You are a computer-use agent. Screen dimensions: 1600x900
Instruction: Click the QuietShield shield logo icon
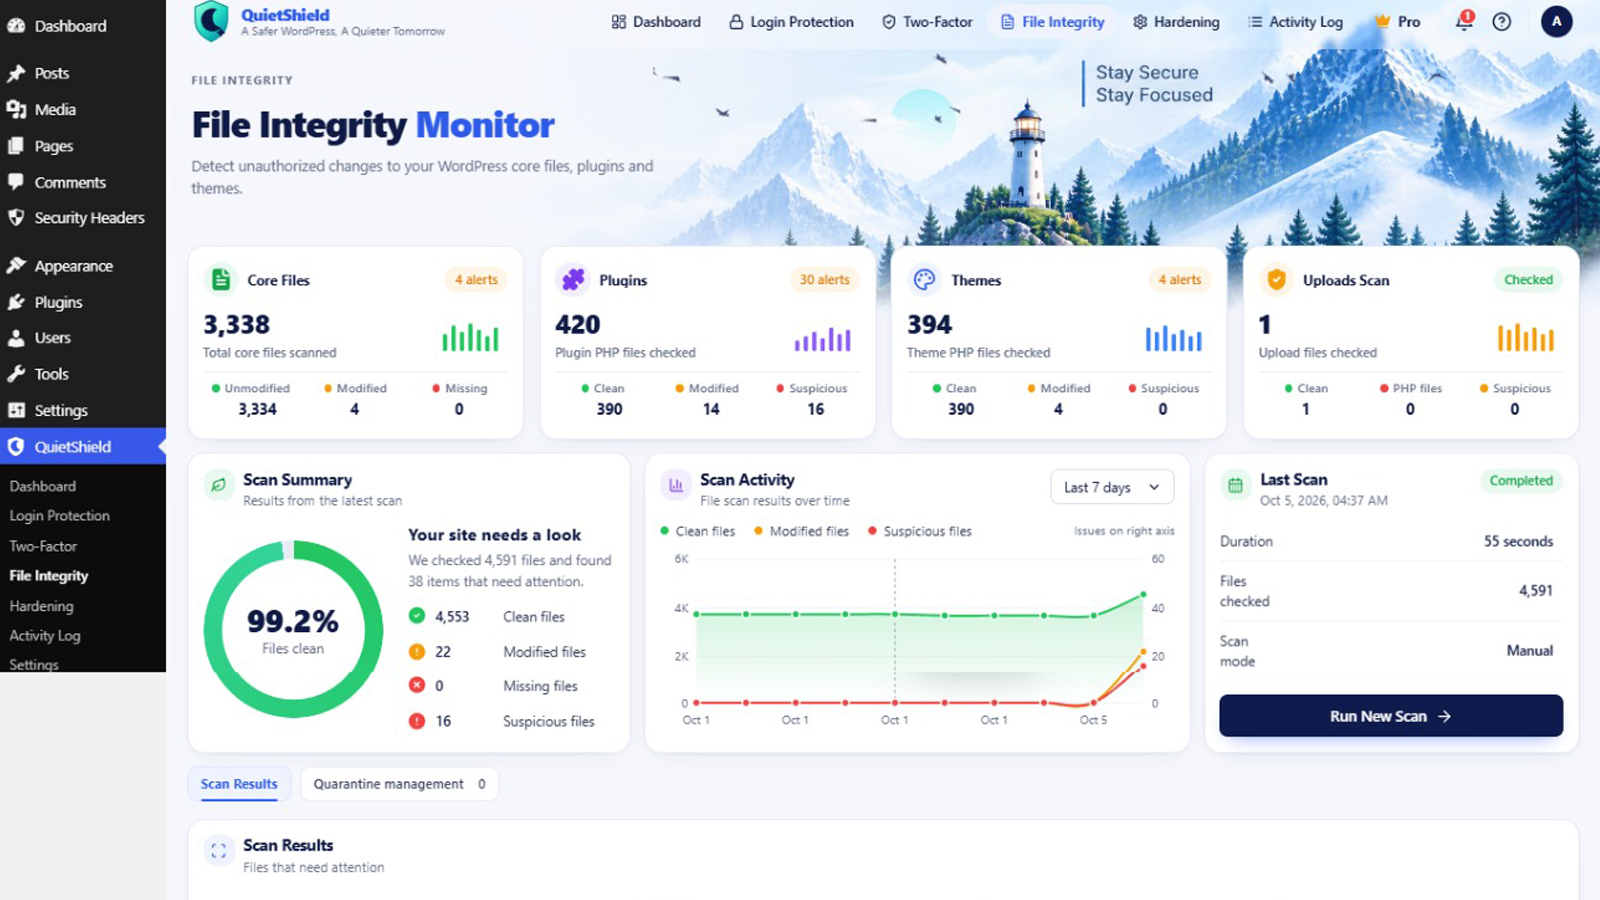pyautogui.click(x=211, y=21)
